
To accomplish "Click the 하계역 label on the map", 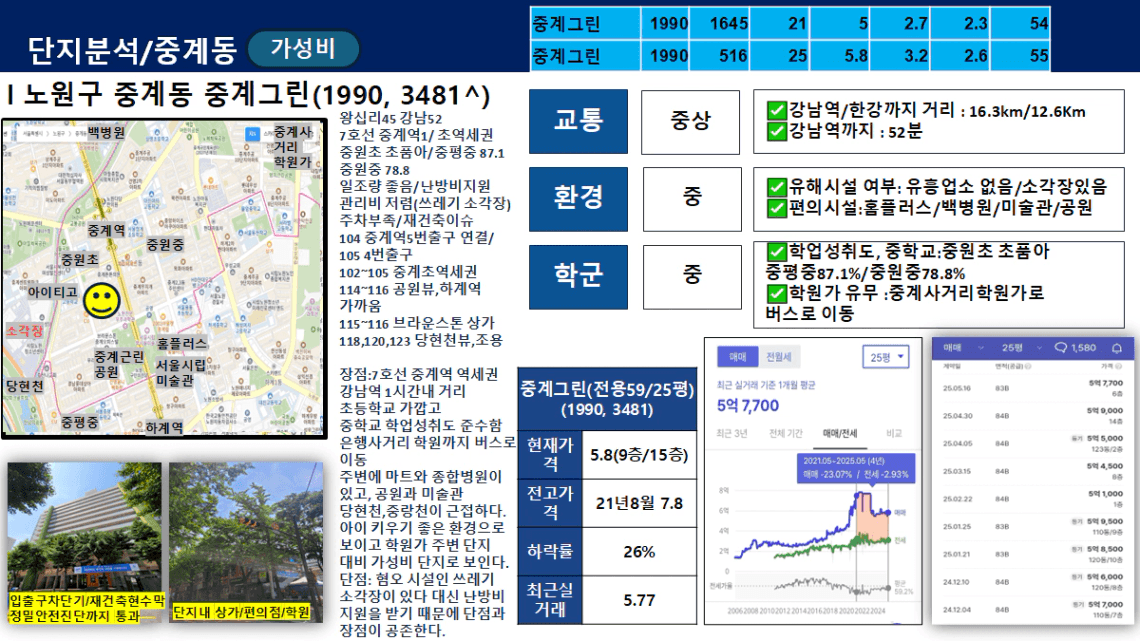I will (x=164, y=428).
